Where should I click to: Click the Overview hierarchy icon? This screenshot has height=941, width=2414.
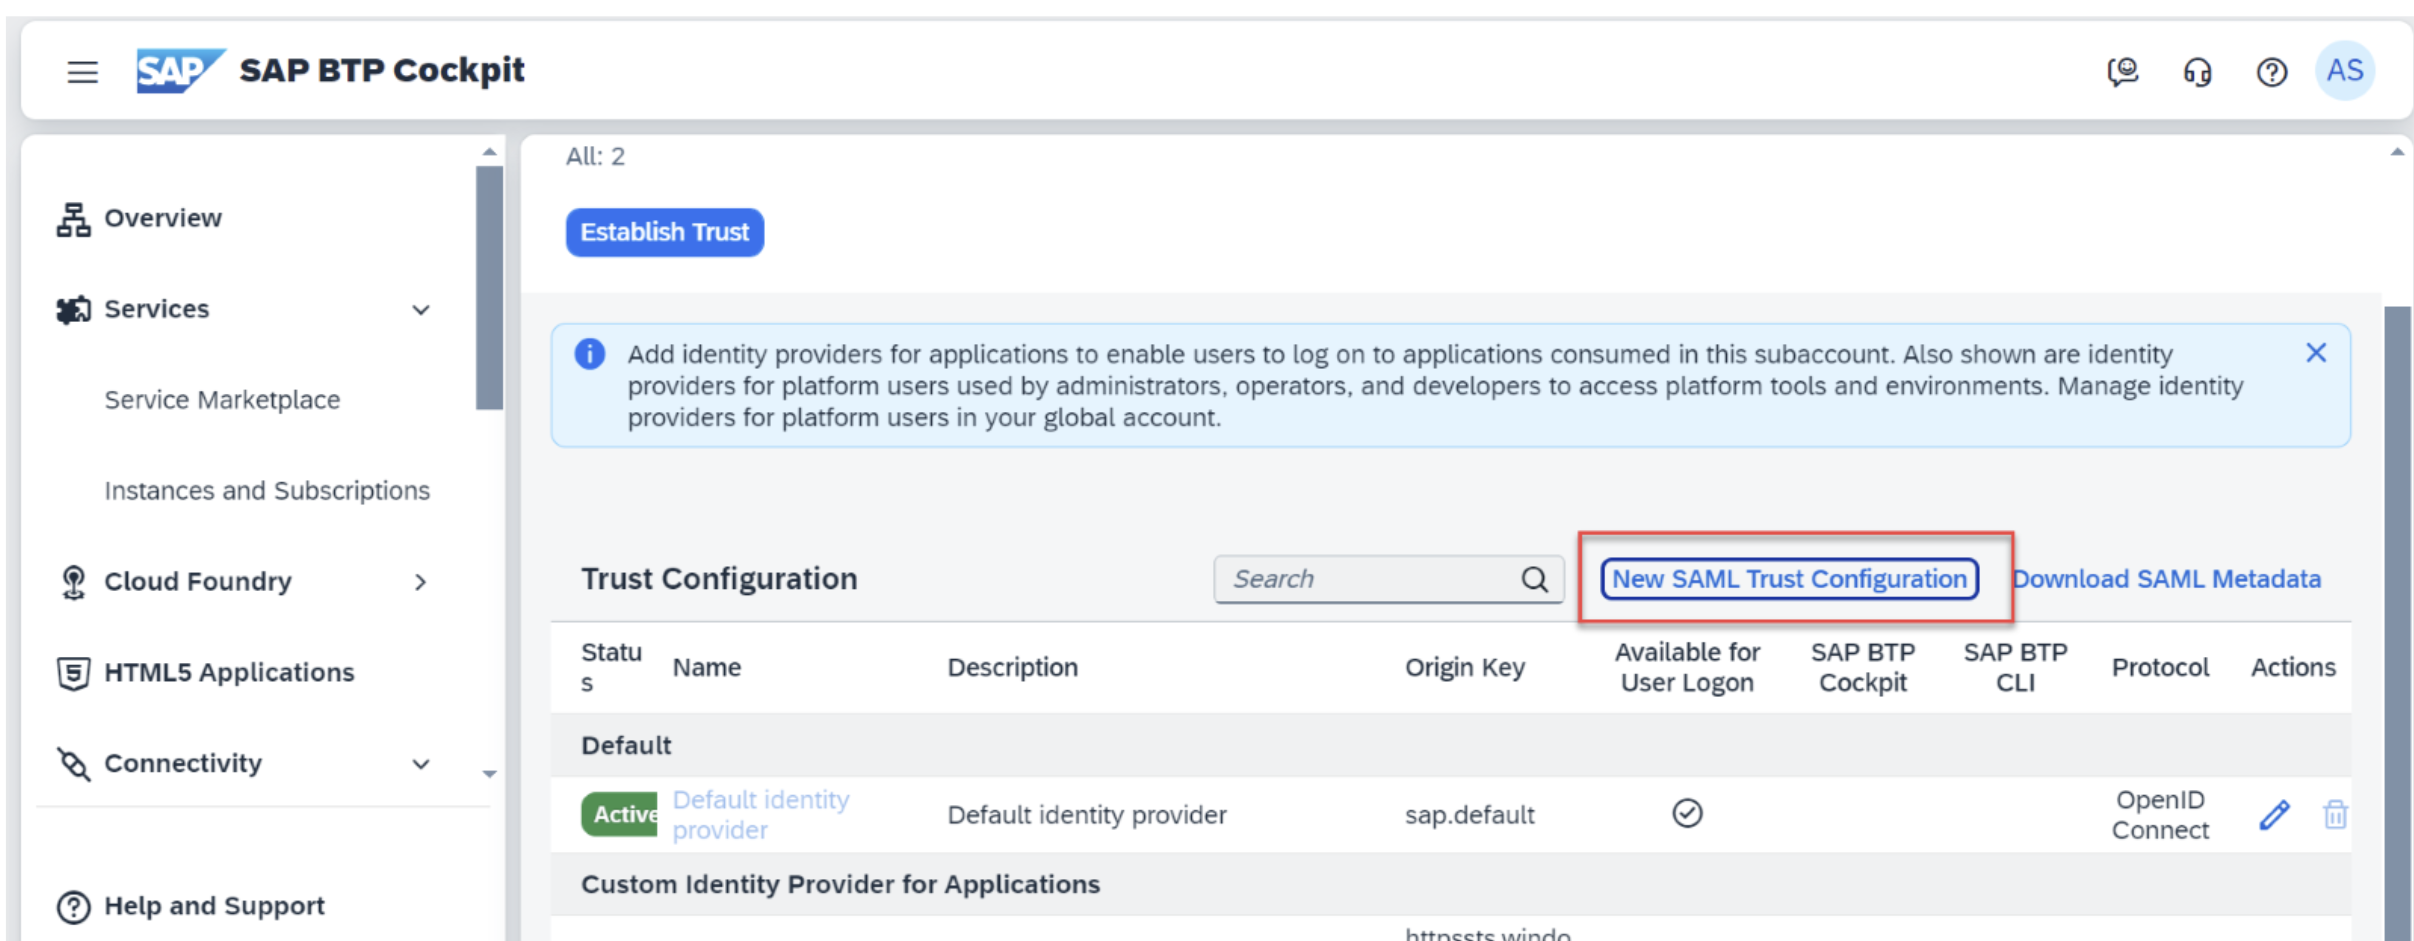[x=73, y=218]
